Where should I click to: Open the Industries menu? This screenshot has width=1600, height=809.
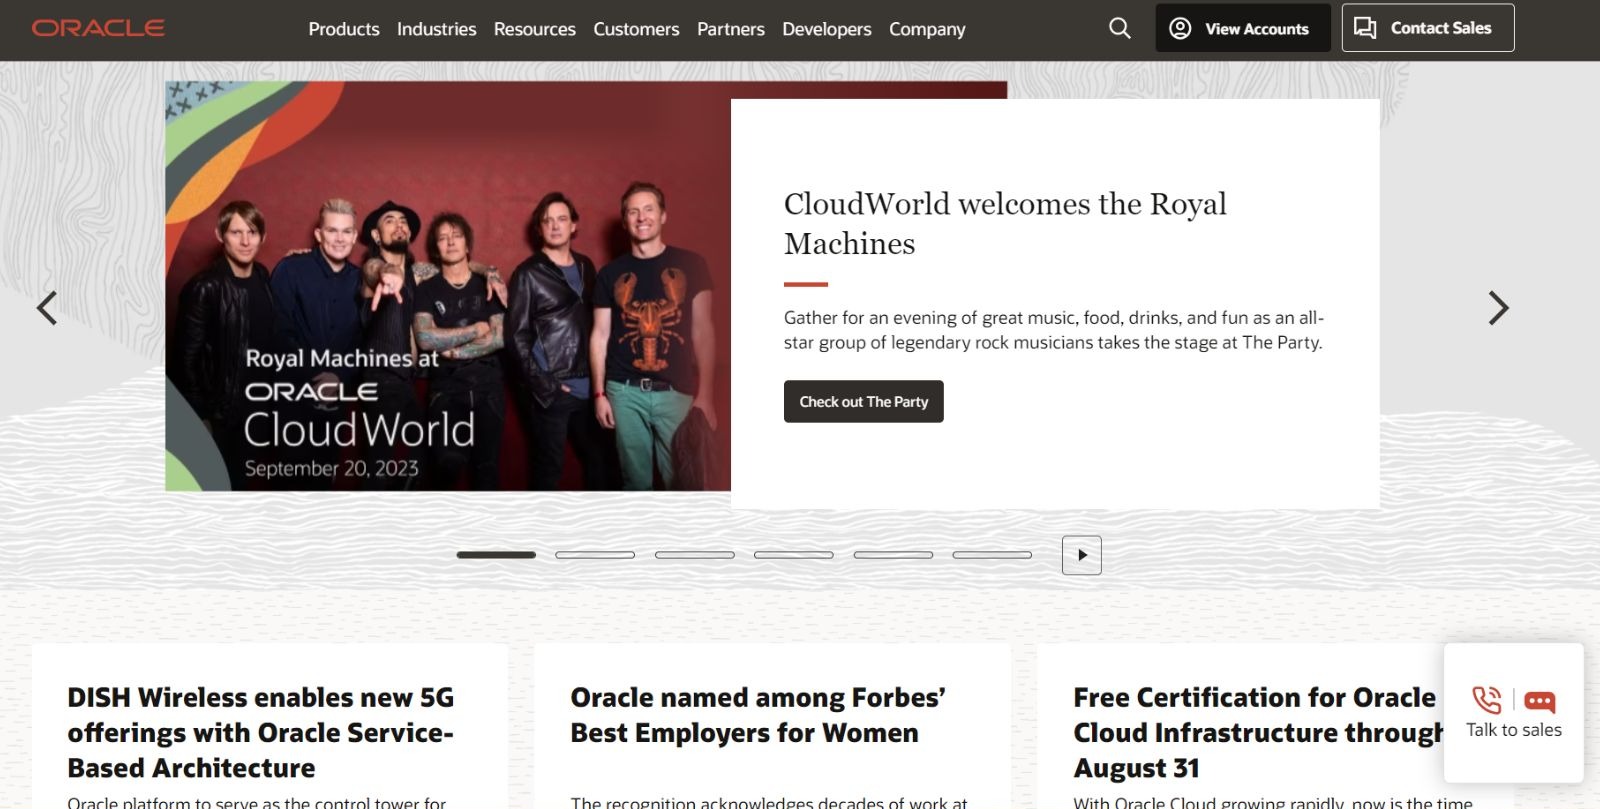pos(436,29)
